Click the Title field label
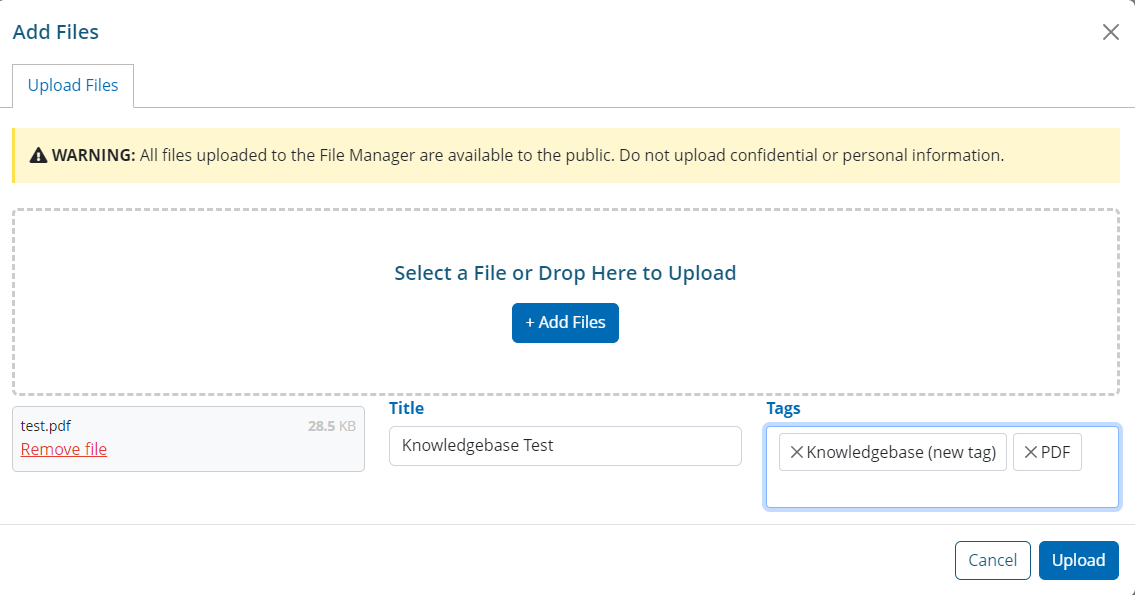Screen dimensions: 1135x595 [x=406, y=408]
